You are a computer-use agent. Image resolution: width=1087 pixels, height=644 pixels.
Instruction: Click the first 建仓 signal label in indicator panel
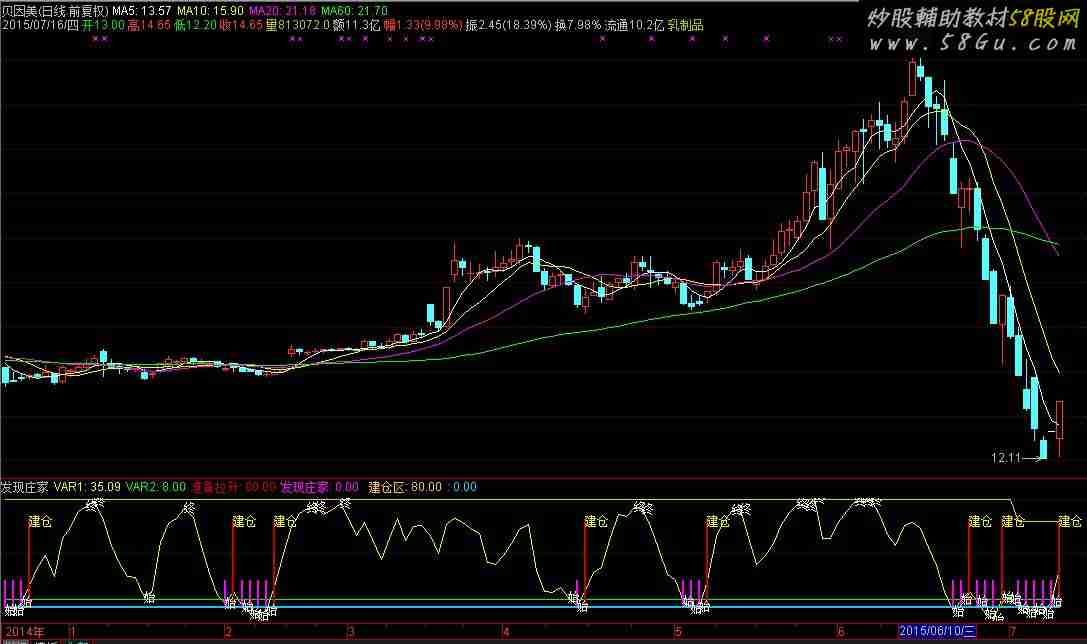pyautogui.click(x=40, y=521)
